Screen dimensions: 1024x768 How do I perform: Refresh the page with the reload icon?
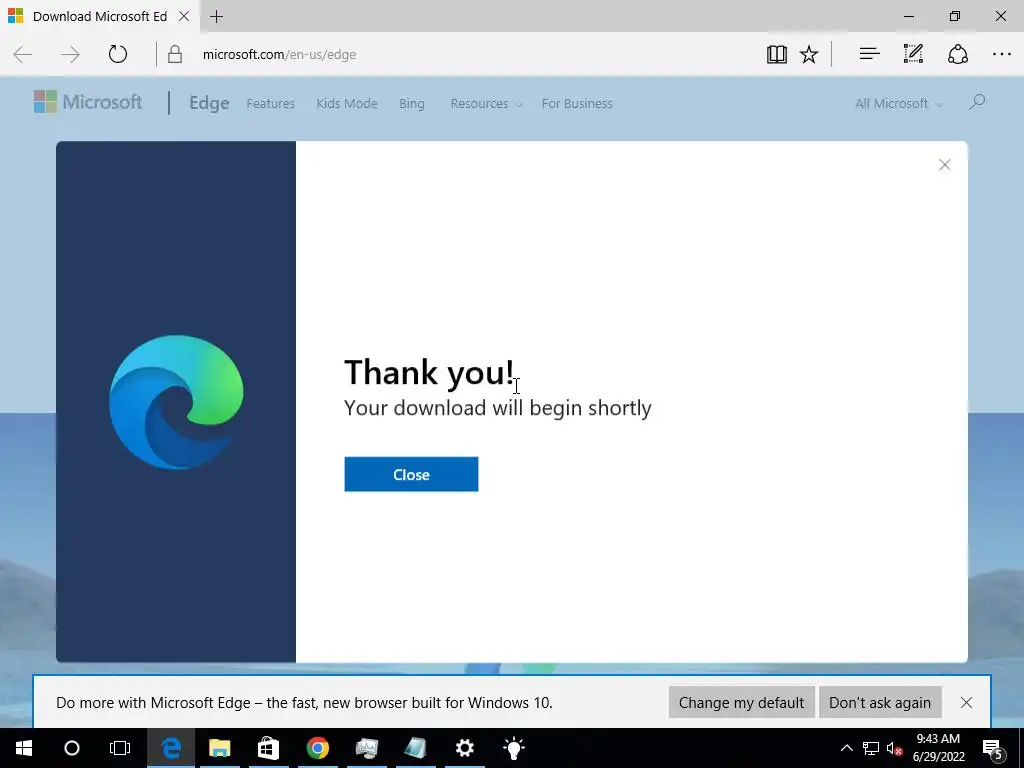pos(118,54)
